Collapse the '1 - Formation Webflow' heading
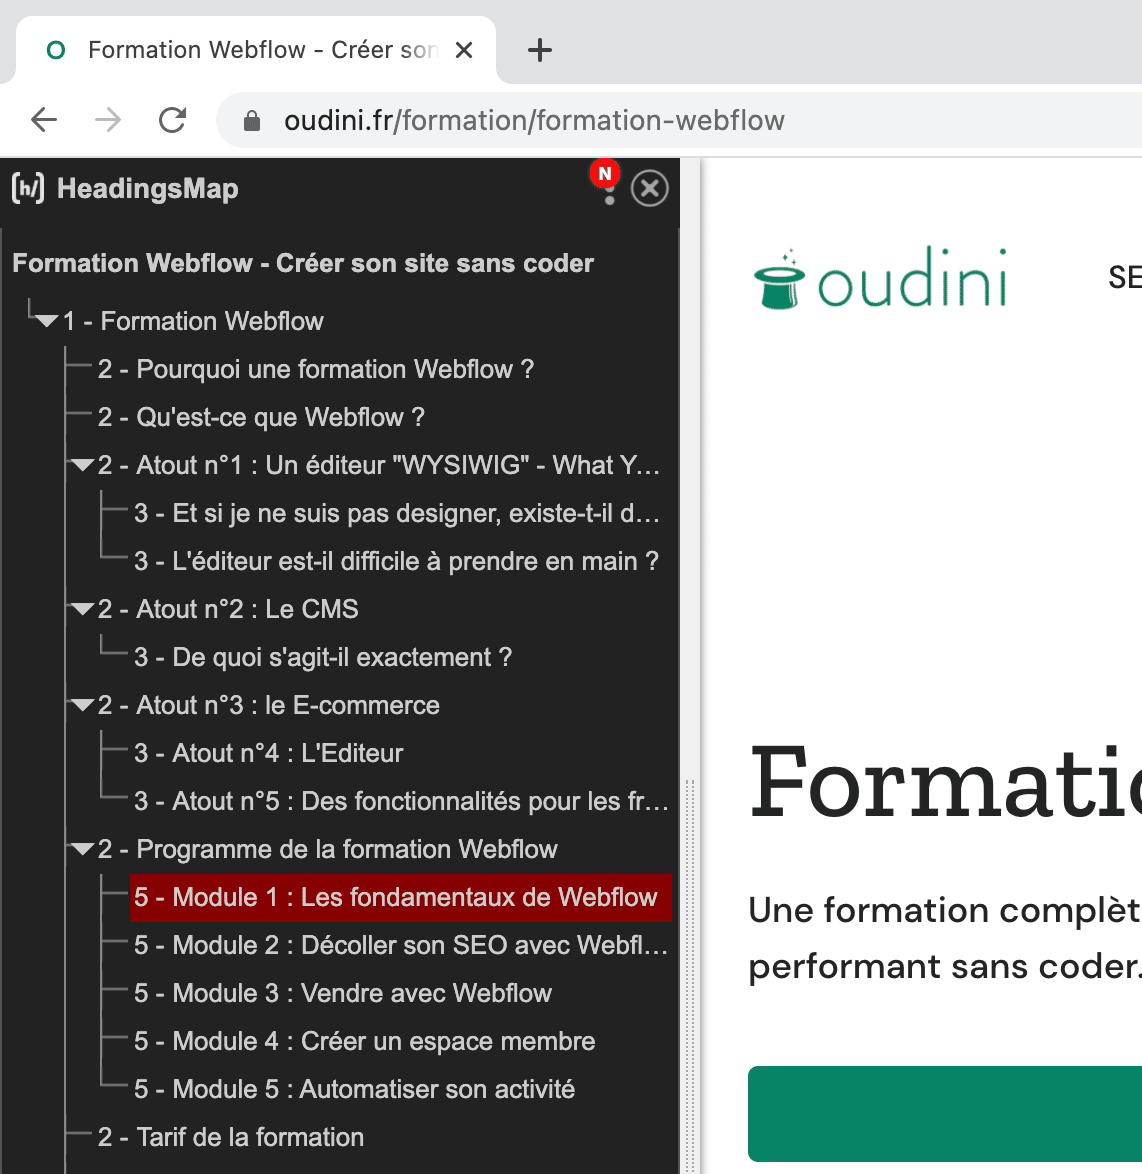1142x1174 pixels. [46, 322]
